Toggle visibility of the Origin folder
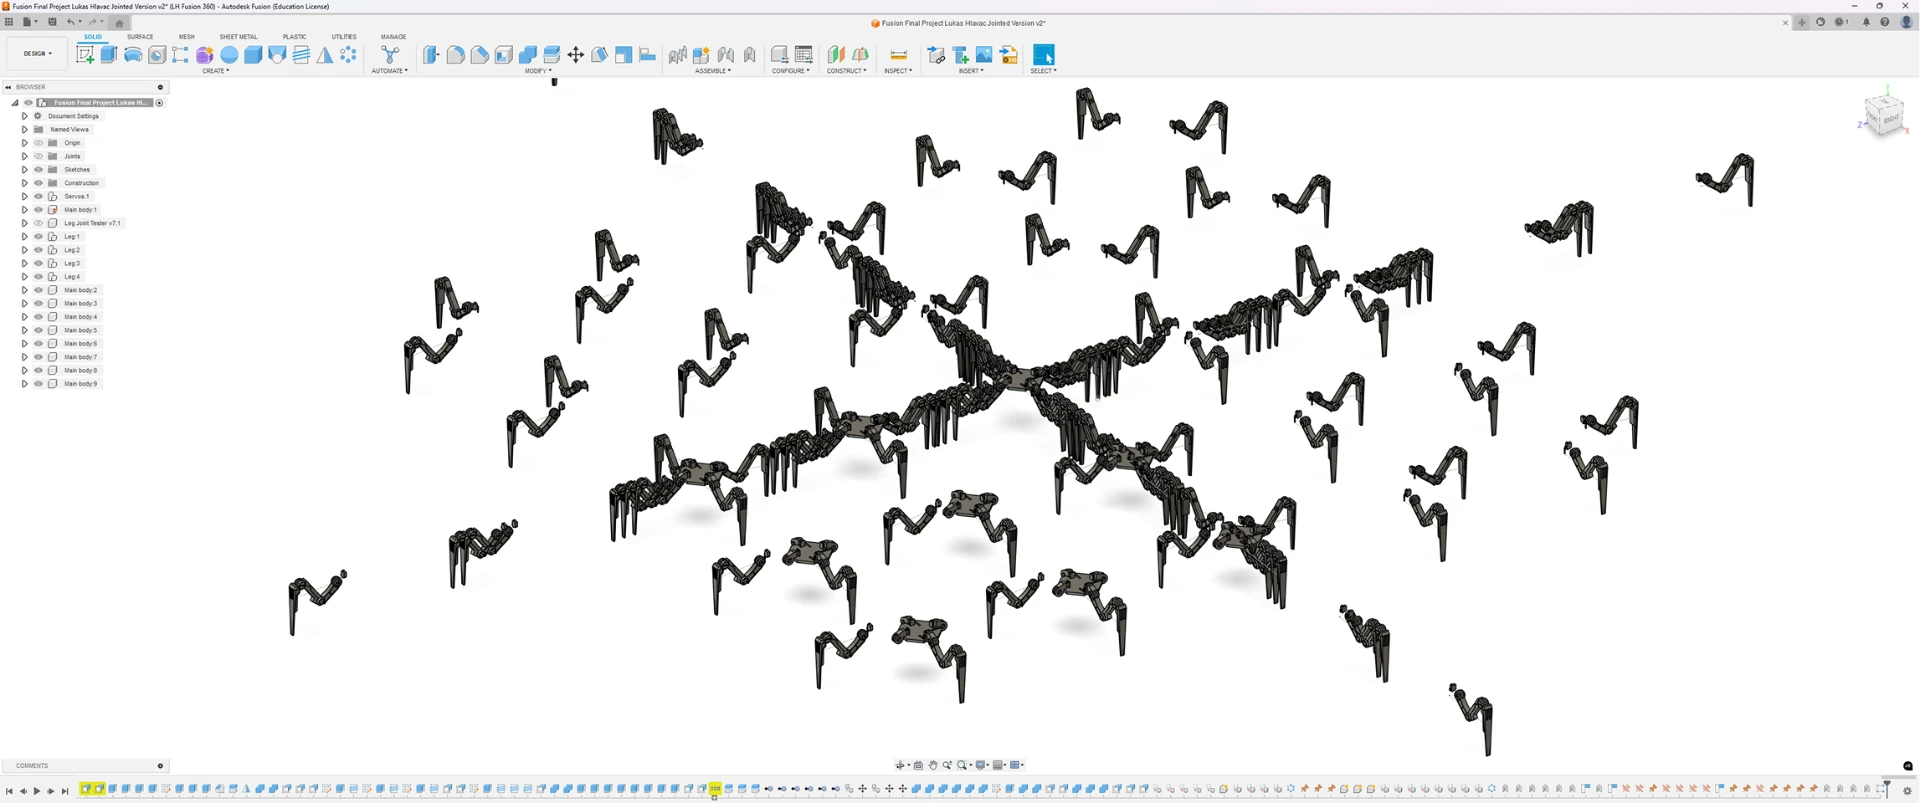 pyautogui.click(x=39, y=143)
